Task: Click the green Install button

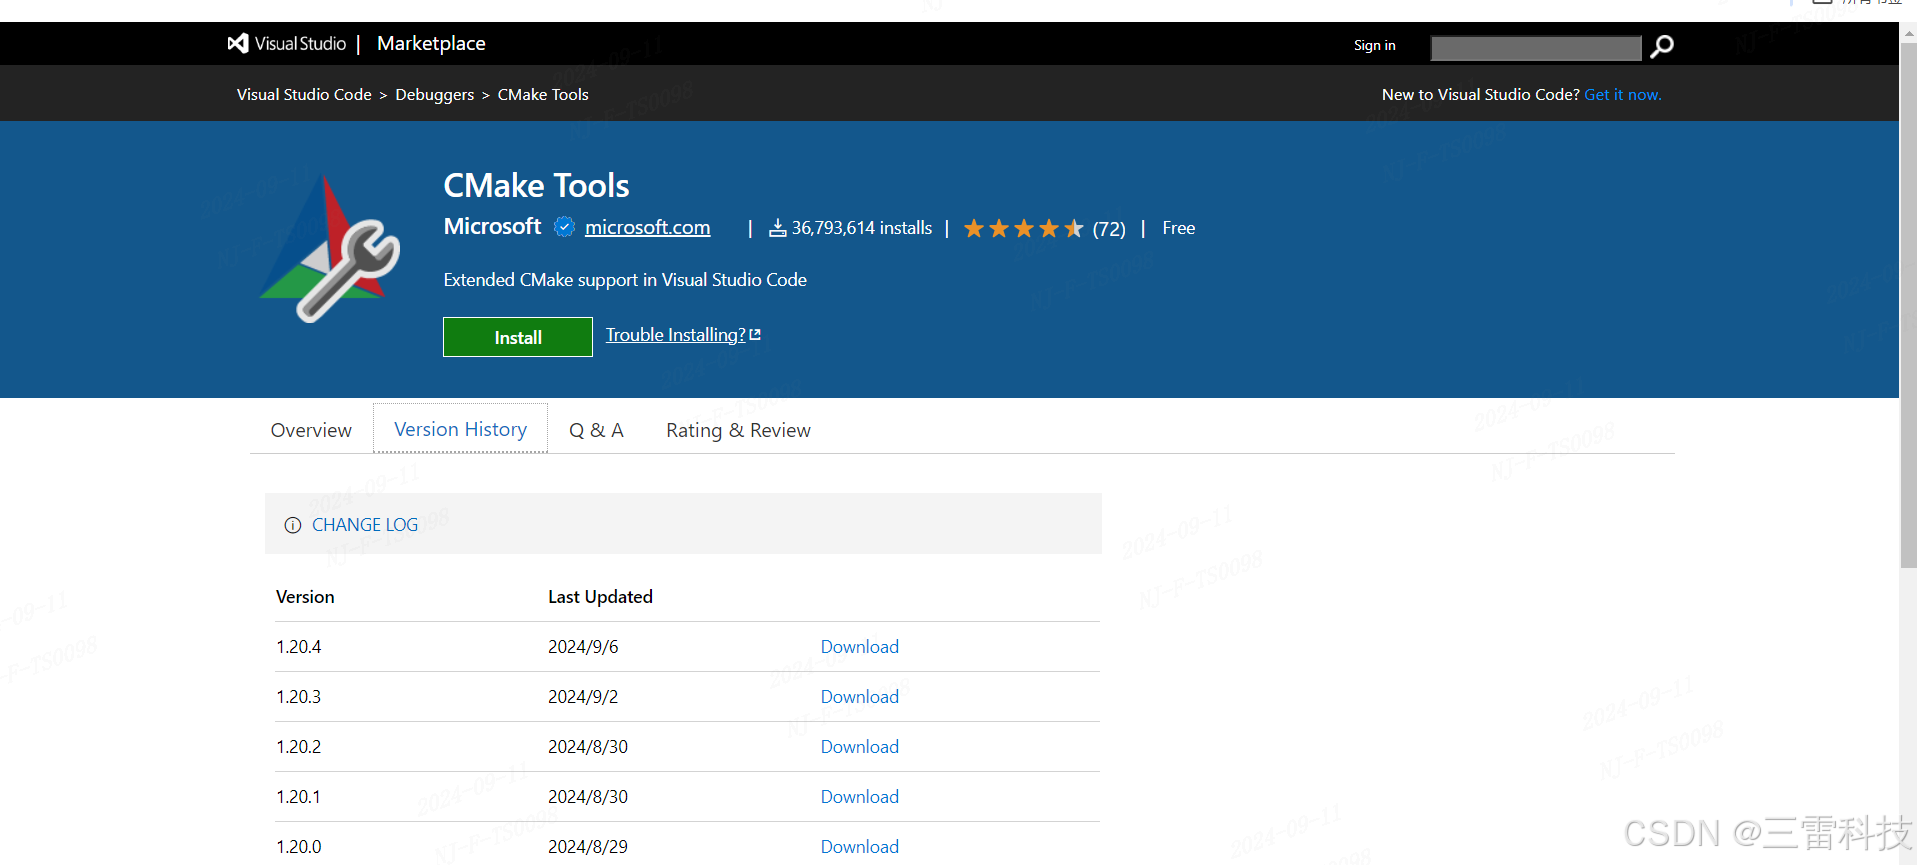Action: [x=518, y=337]
